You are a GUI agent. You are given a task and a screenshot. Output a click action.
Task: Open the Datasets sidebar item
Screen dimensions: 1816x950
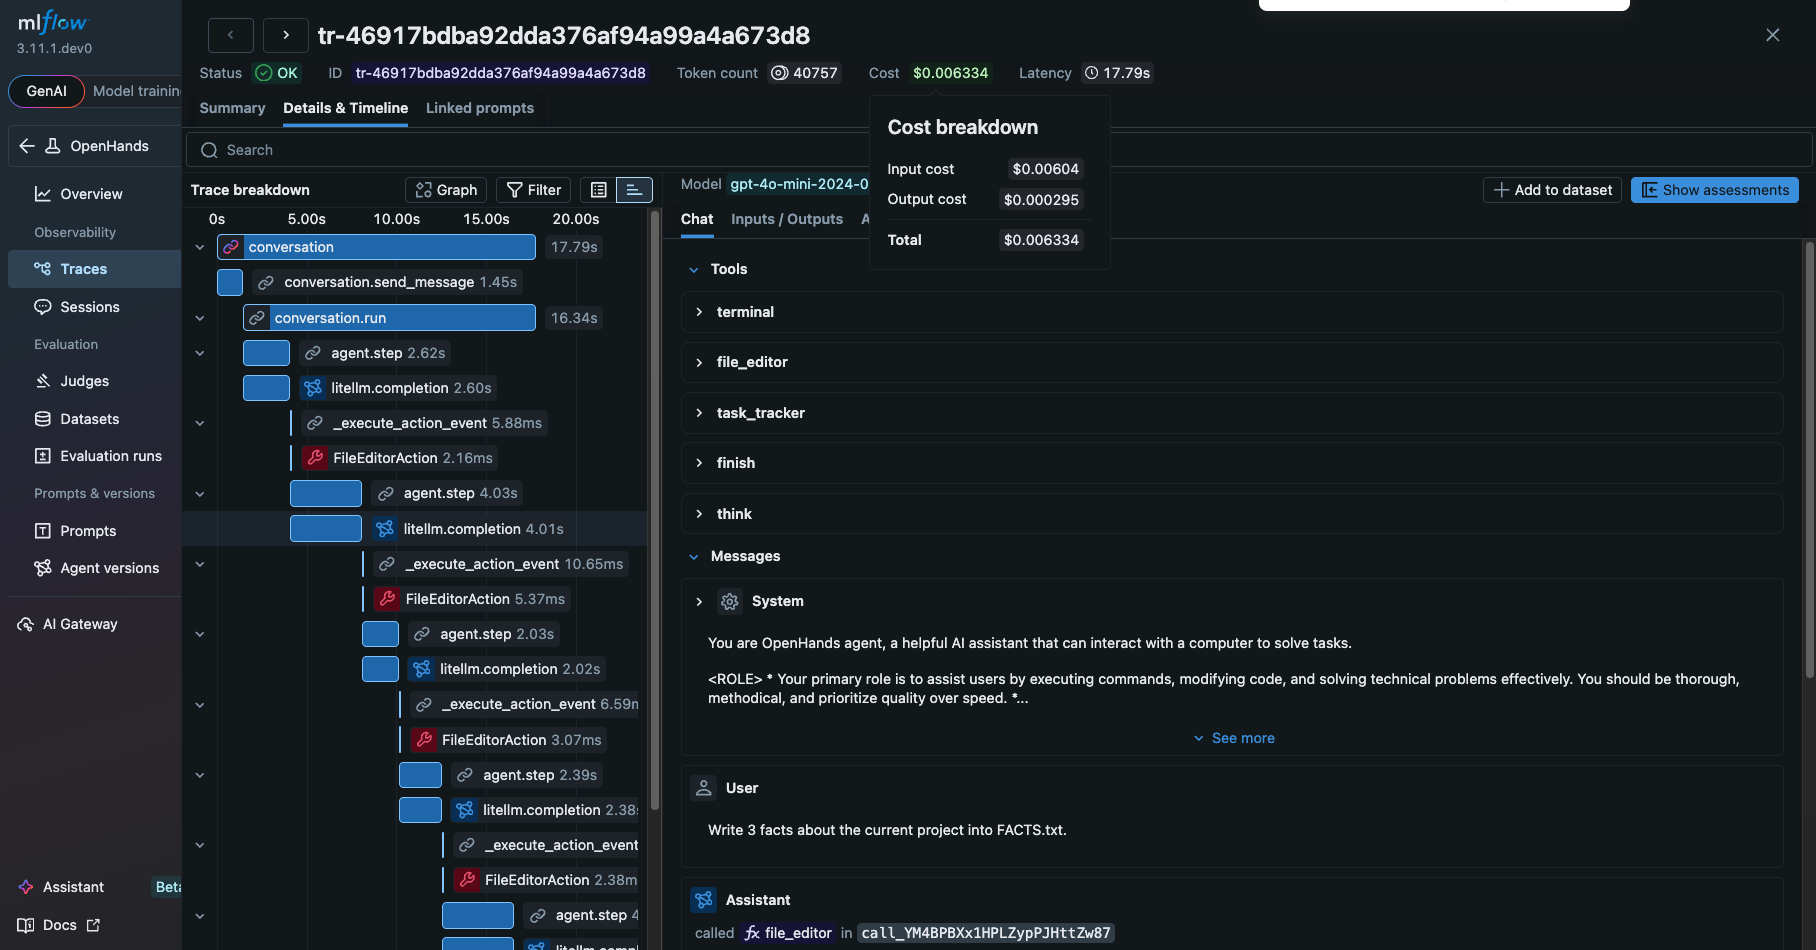click(x=89, y=419)
